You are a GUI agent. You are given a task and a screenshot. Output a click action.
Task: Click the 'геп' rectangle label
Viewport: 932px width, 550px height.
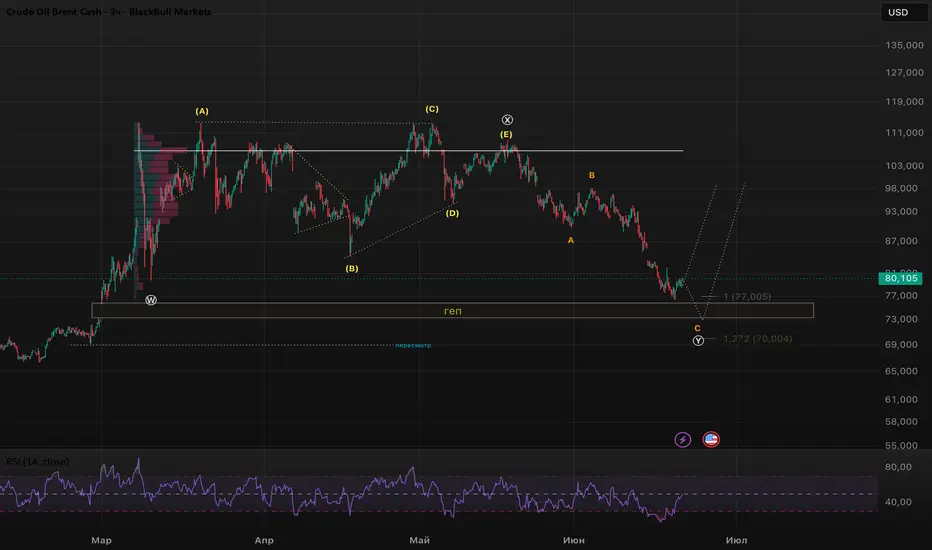pos(453,311)
